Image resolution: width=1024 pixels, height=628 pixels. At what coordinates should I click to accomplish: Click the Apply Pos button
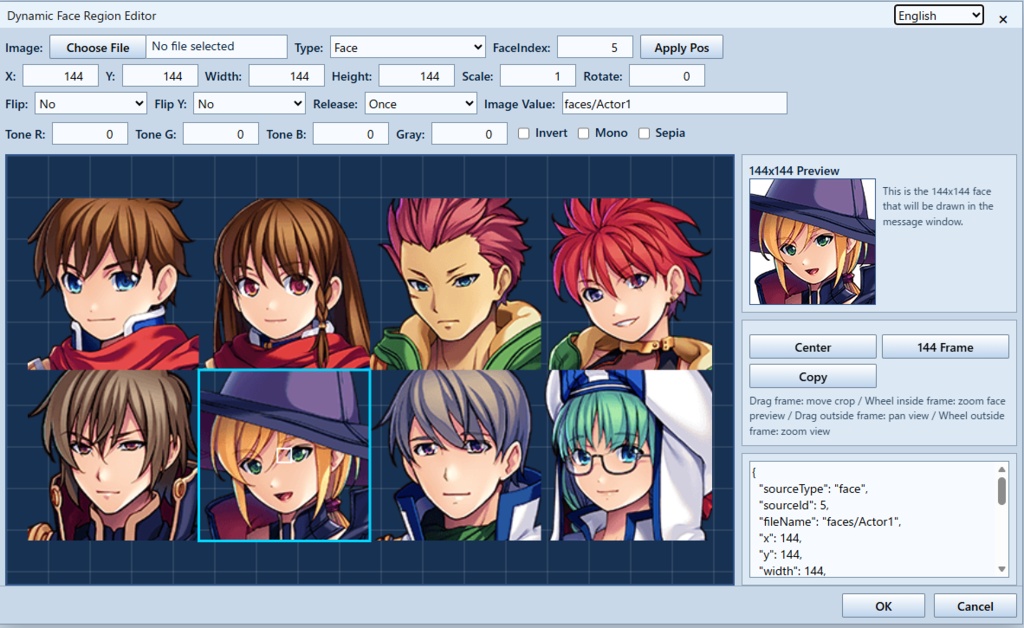coord(681,48)
